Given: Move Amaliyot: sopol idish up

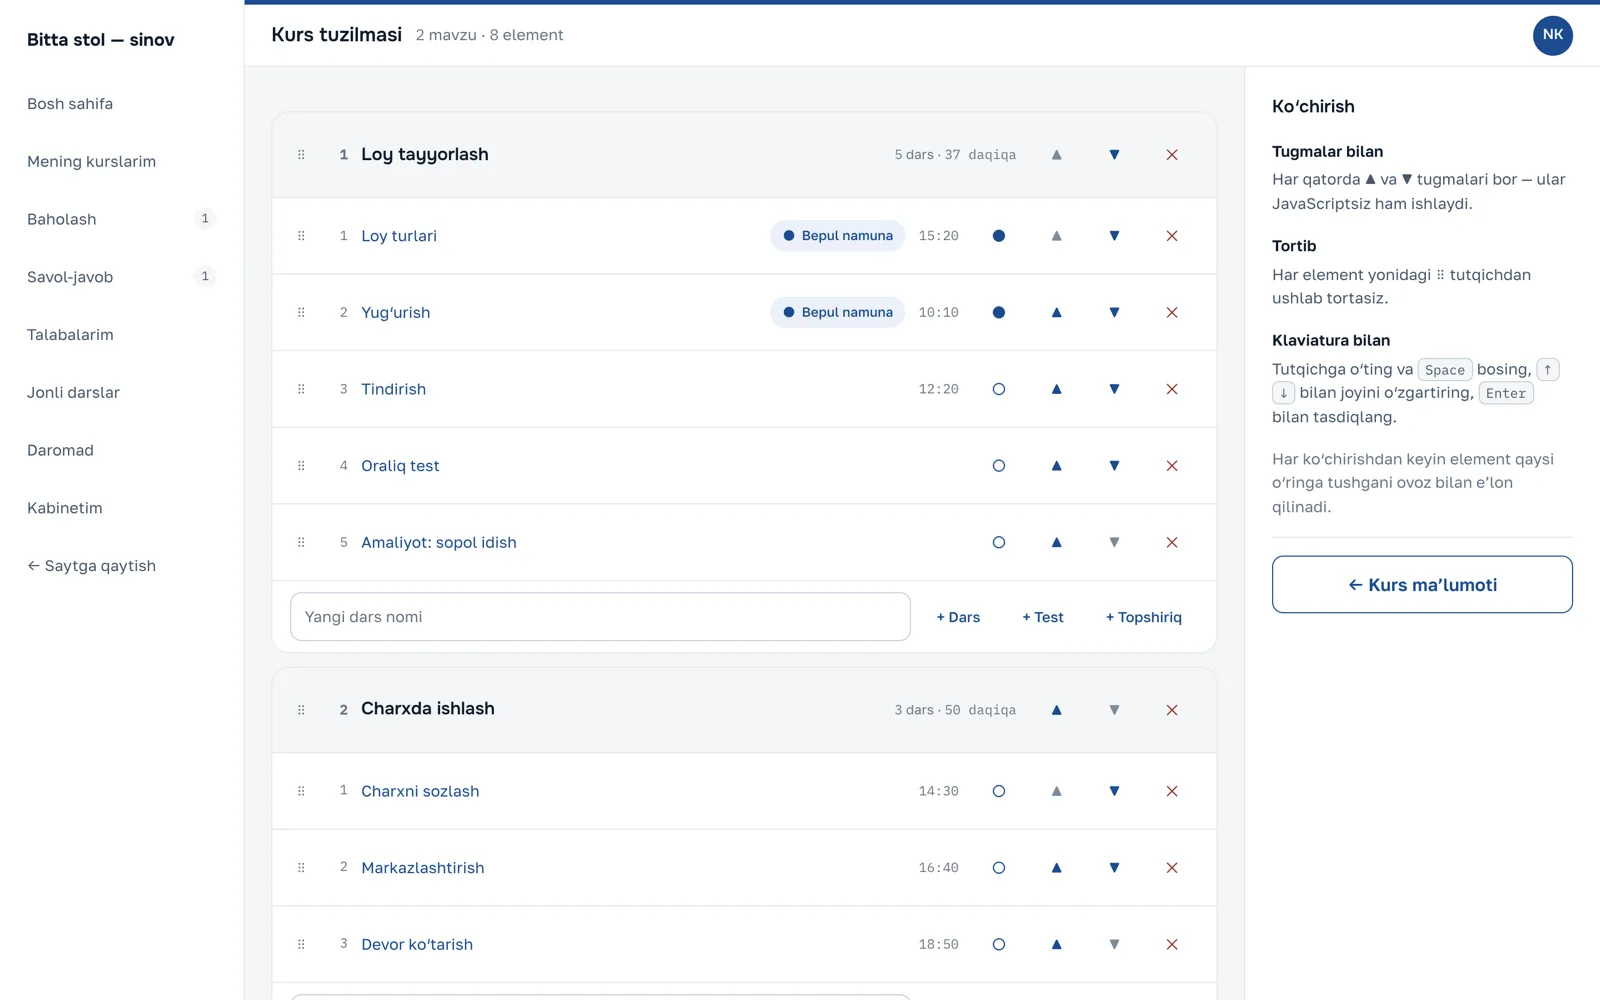Looking at the screenshot, I should click(x=1056, y=543).
